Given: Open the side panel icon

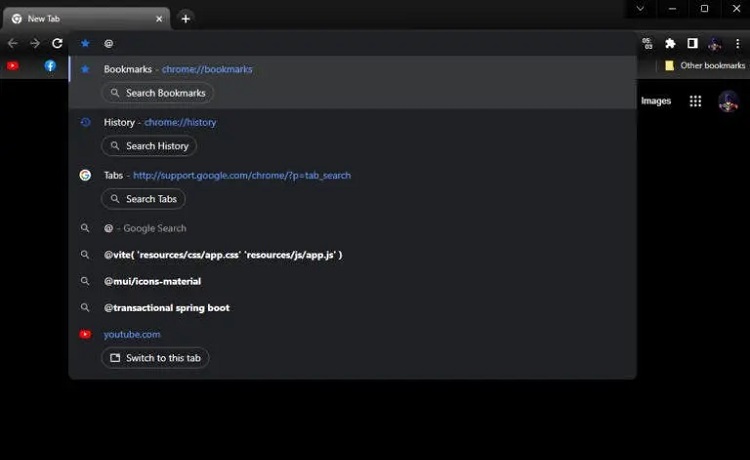Looking at the screenshot, I should coord(692,44).
